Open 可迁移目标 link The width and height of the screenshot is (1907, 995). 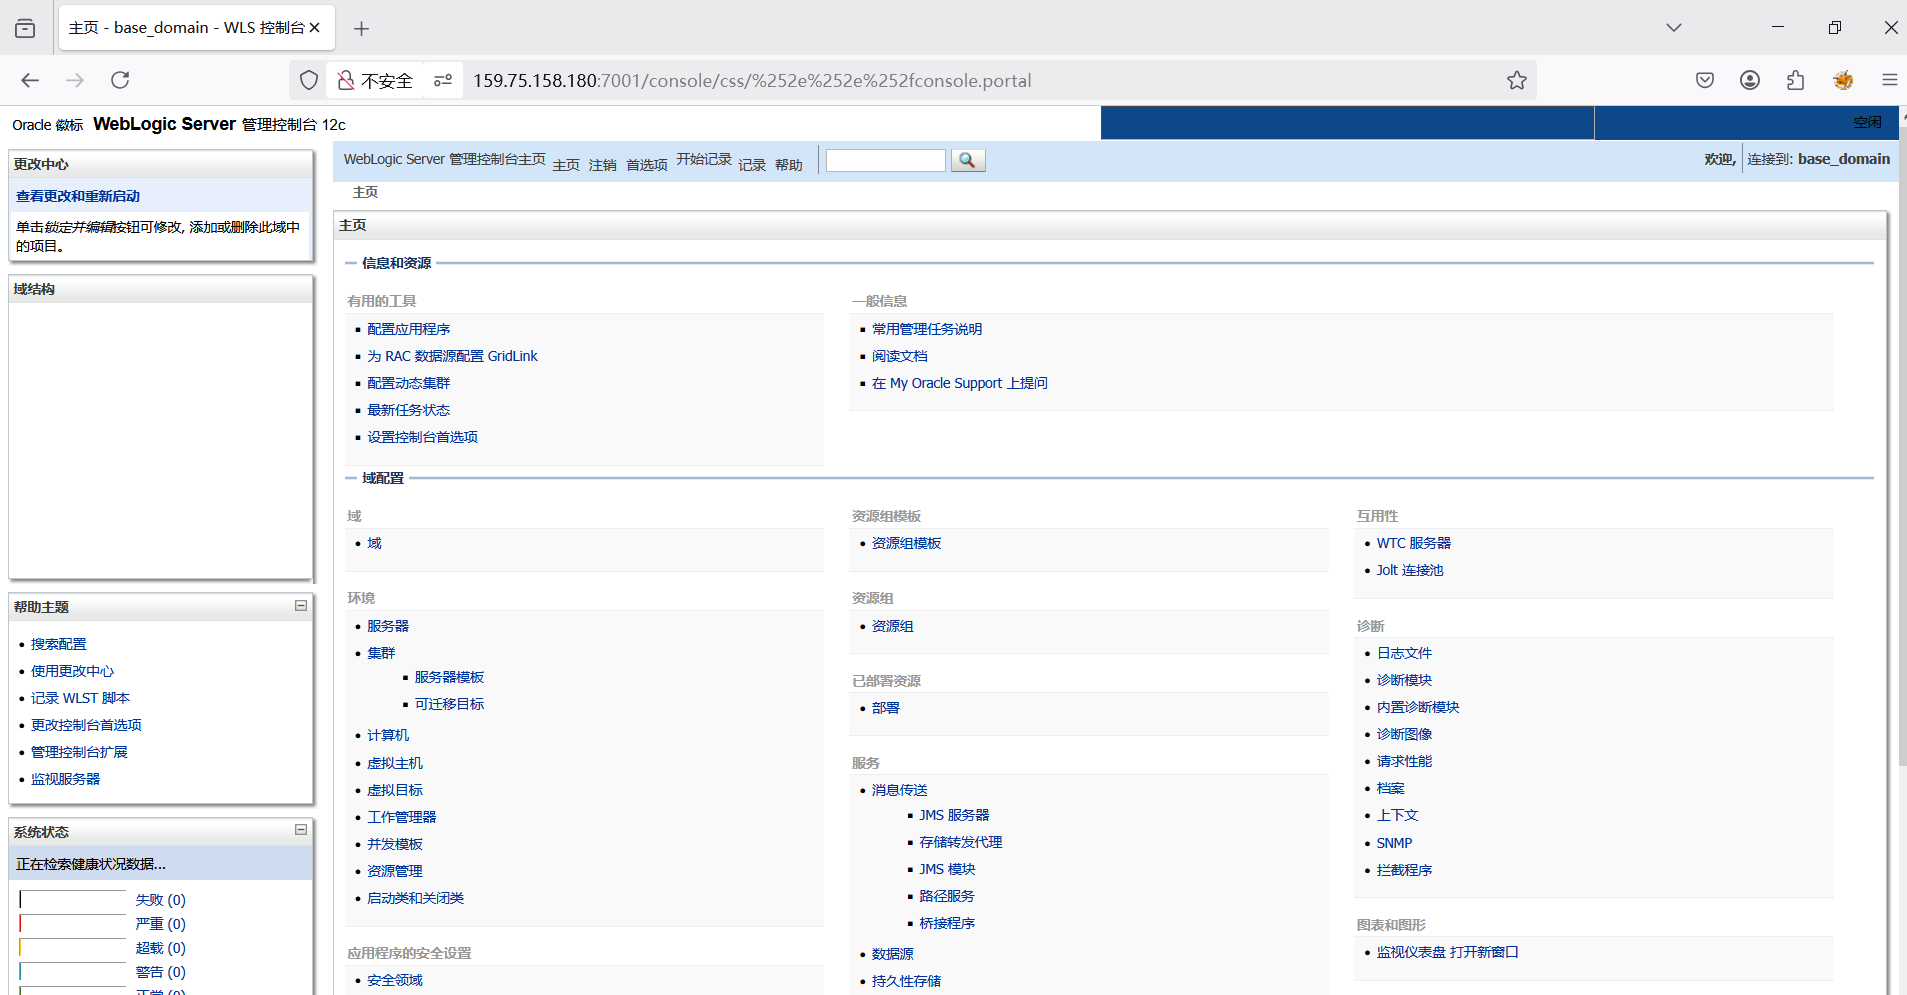click(x=450, y=704)
